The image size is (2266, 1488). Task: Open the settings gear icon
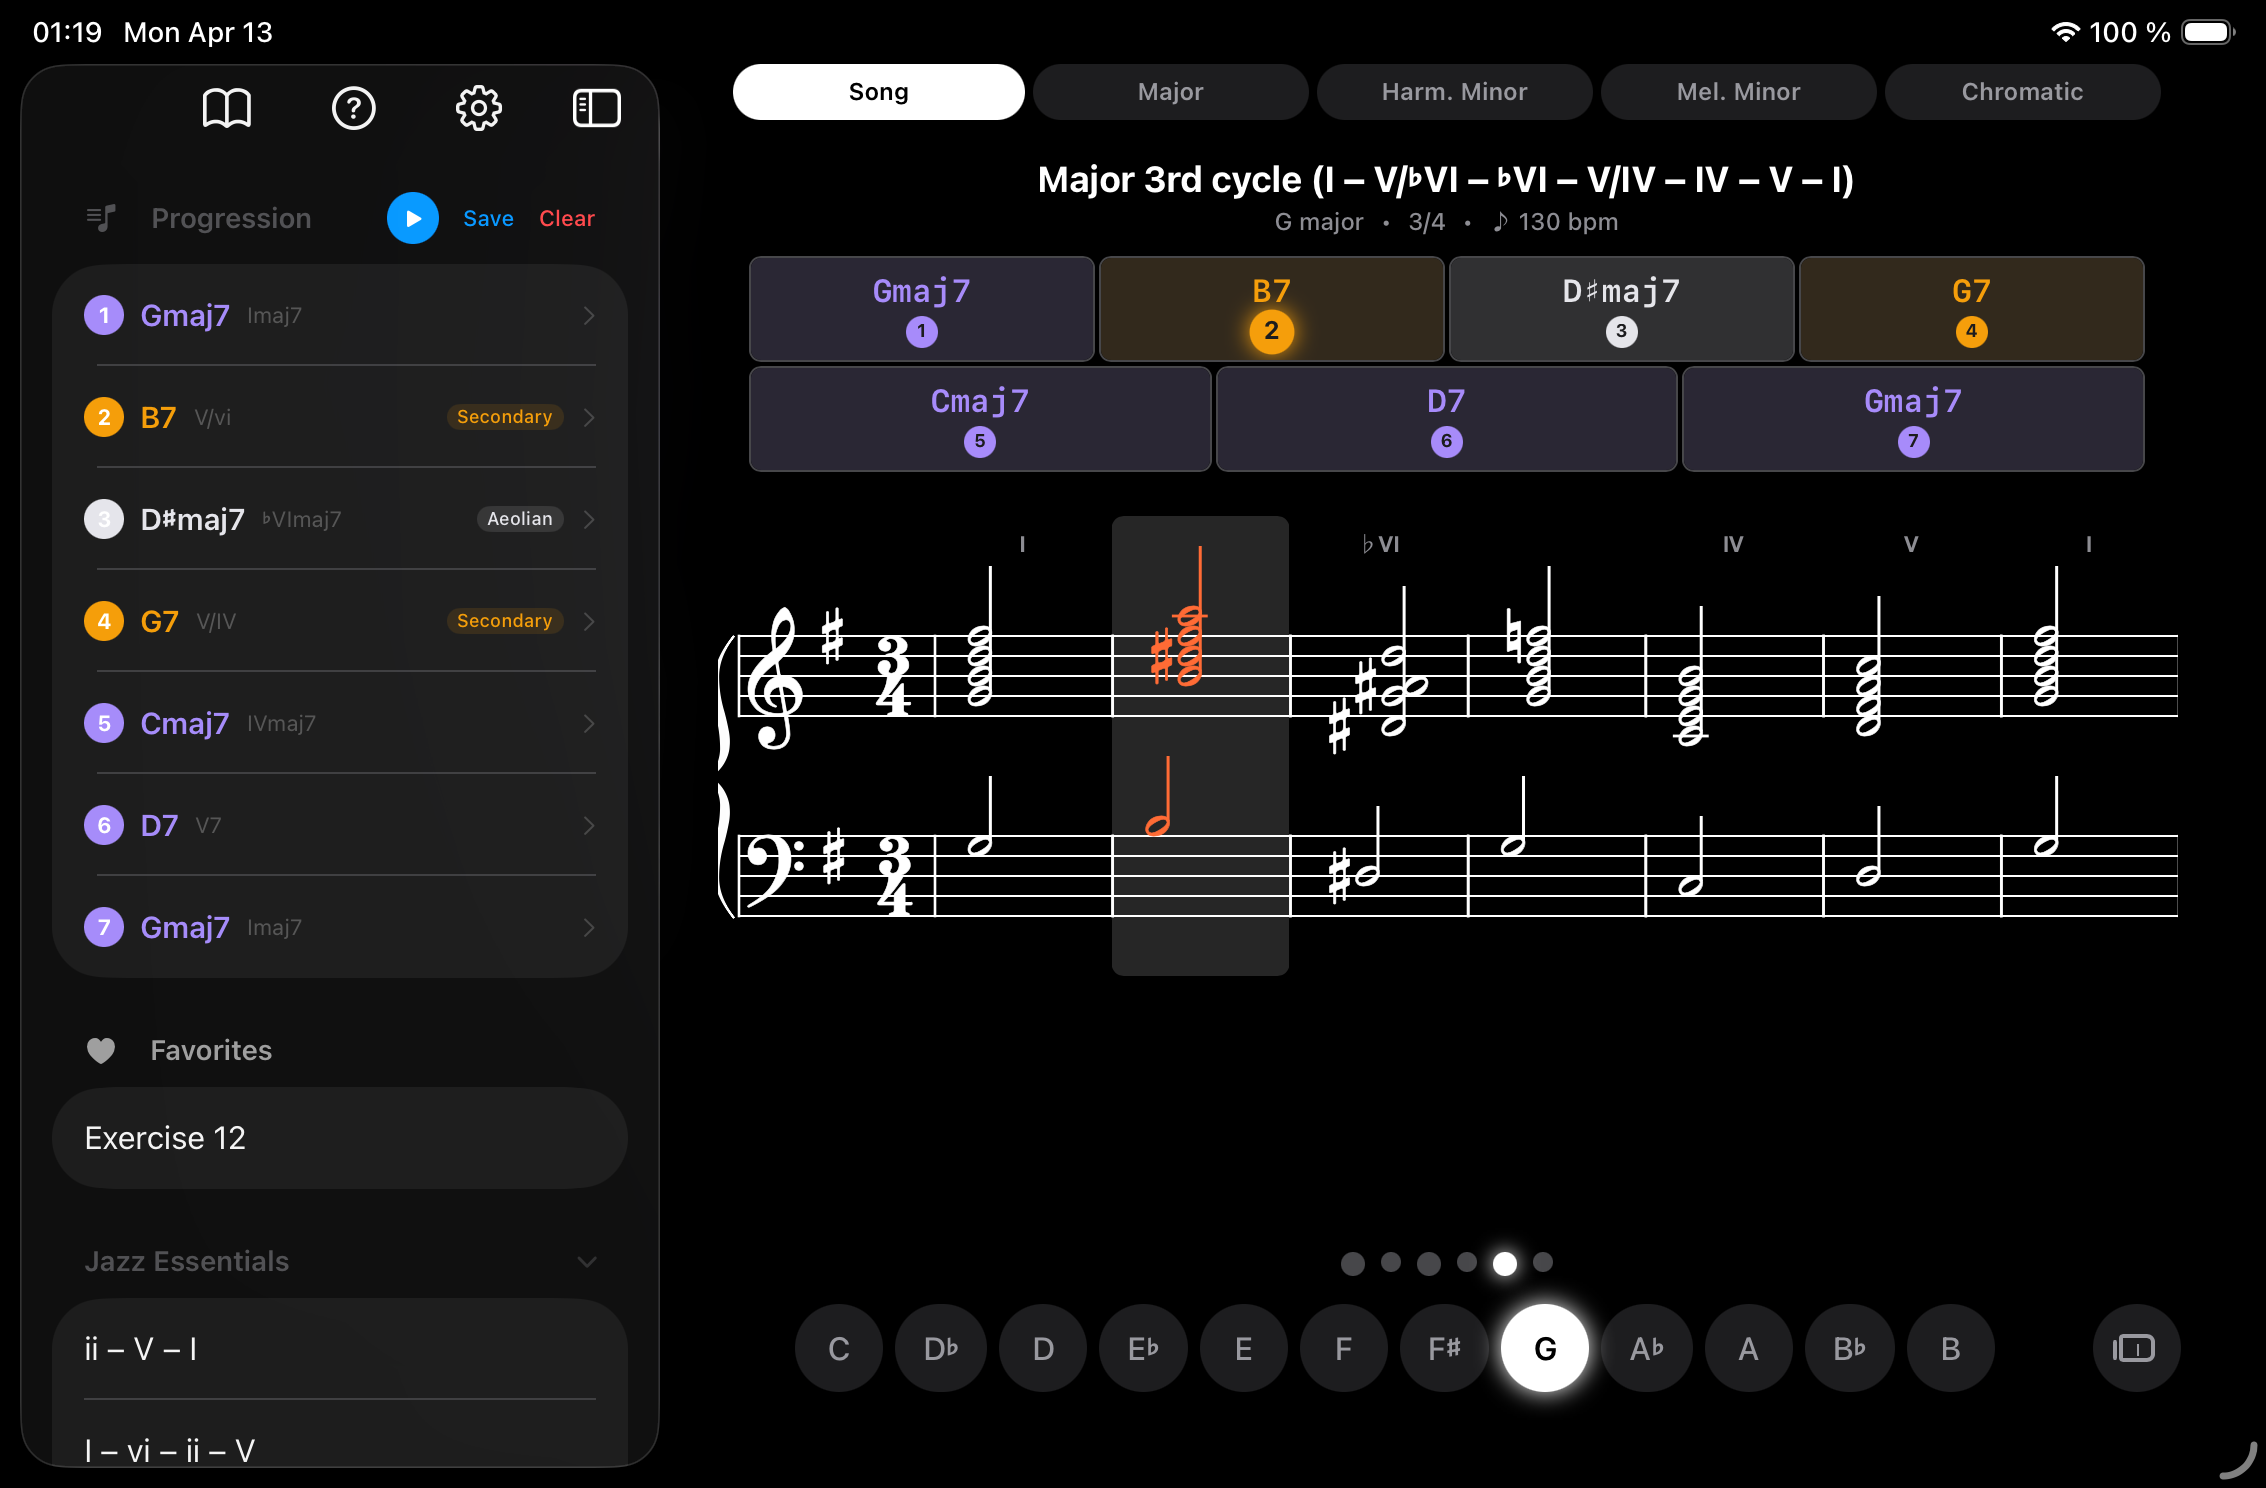click(x=478, y=108)
